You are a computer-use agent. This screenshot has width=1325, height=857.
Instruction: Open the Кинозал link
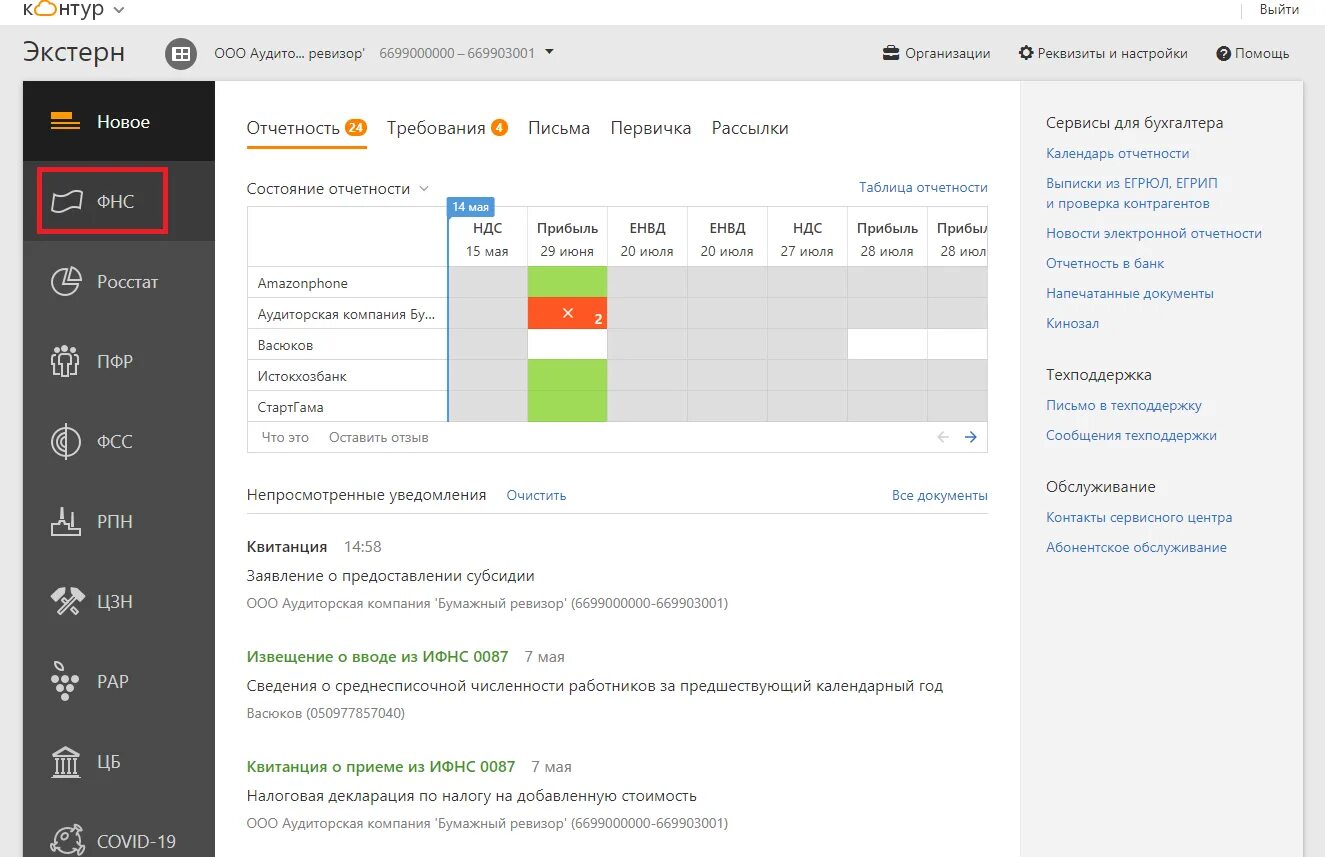click(x=1072, y=323)
